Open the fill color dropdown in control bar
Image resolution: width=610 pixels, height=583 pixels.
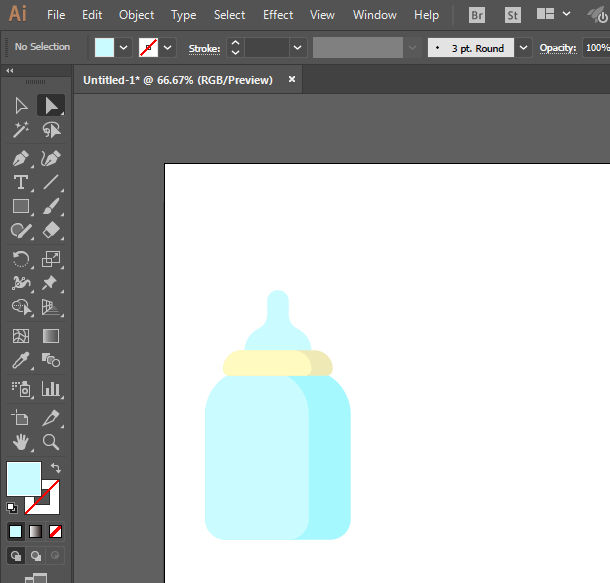point(124,47)
